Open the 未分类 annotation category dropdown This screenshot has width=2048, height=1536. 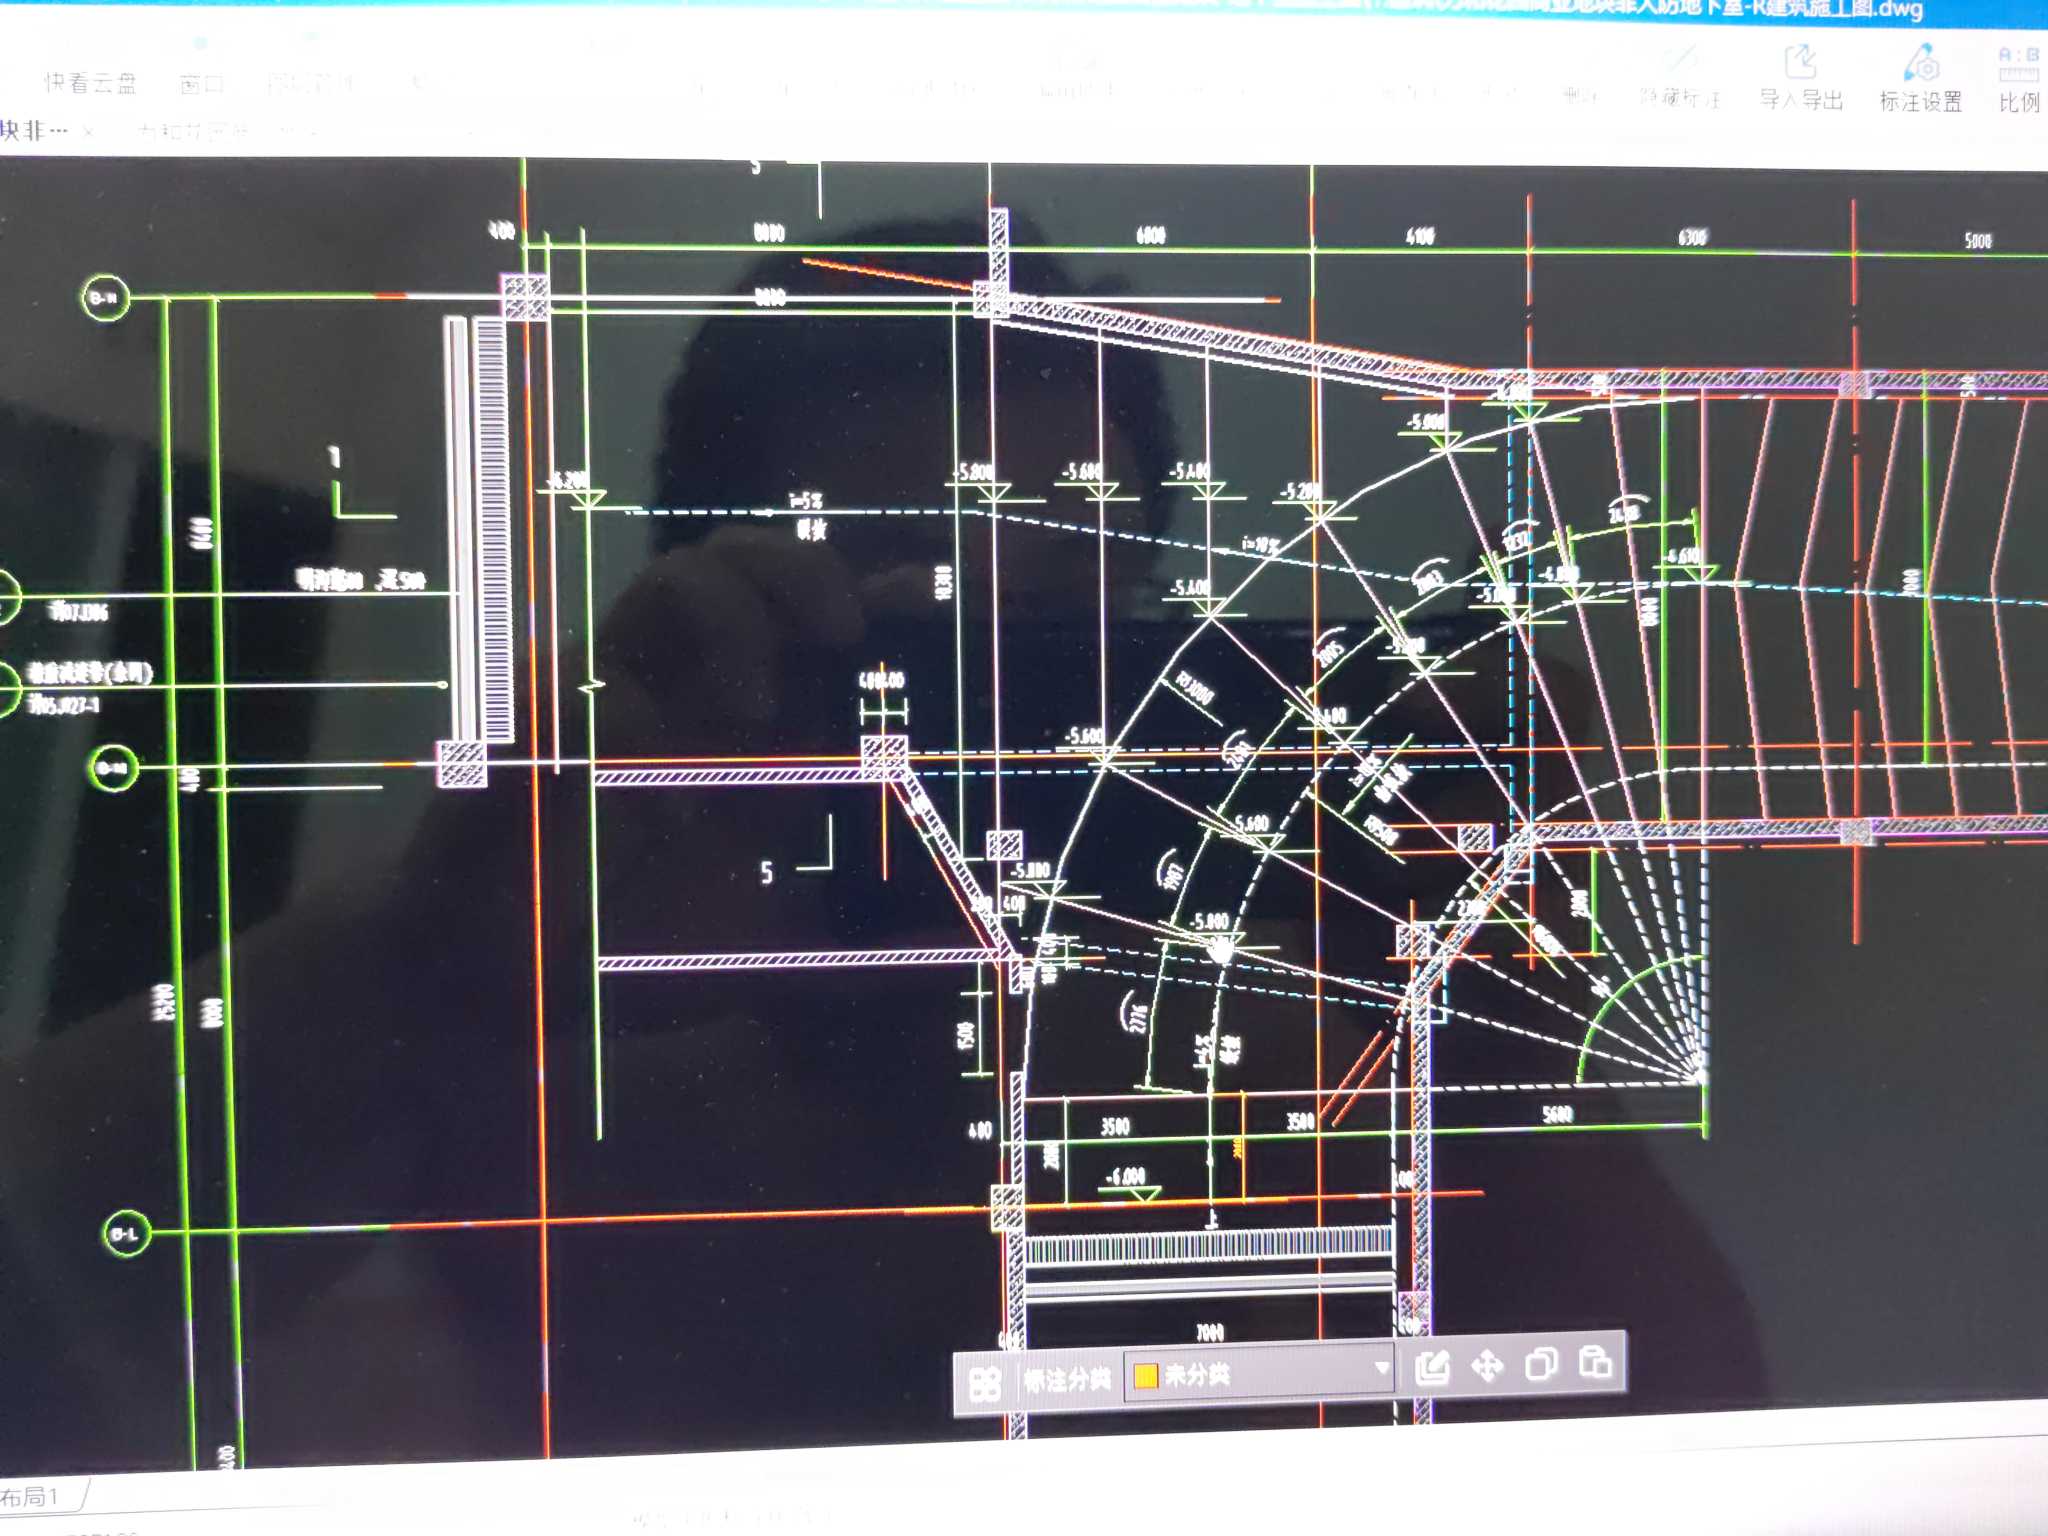[x=1260, y=1374]
